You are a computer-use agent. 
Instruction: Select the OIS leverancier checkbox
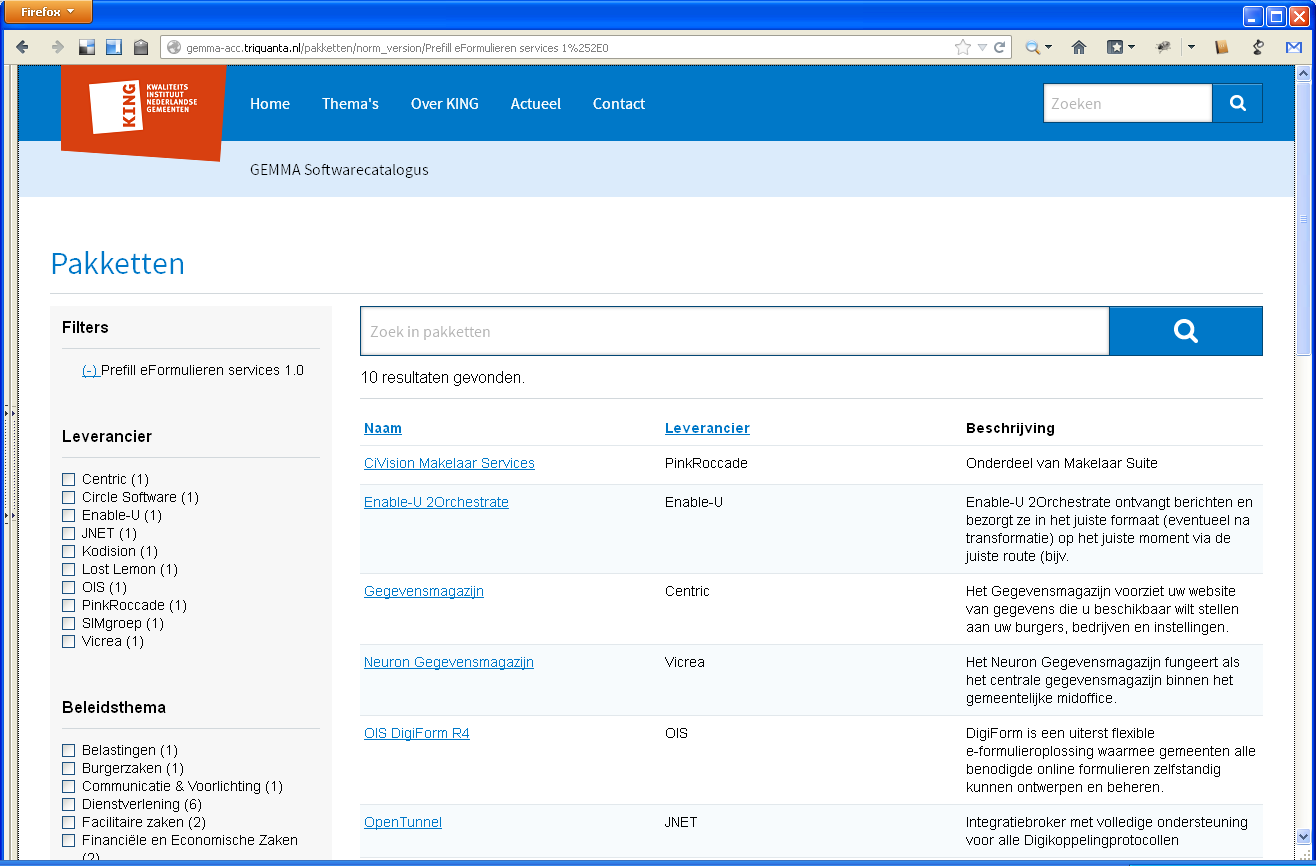click(69, 588)
